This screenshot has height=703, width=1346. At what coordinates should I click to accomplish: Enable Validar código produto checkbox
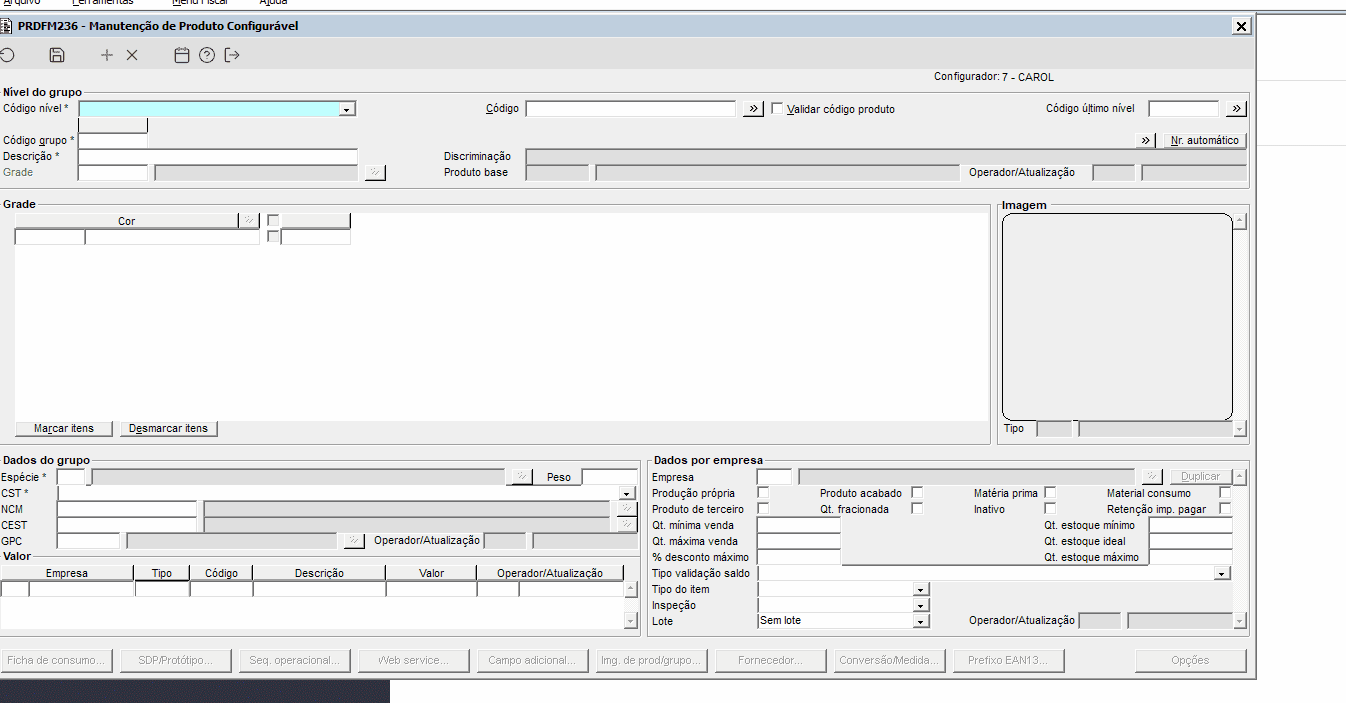click(777, 109)
